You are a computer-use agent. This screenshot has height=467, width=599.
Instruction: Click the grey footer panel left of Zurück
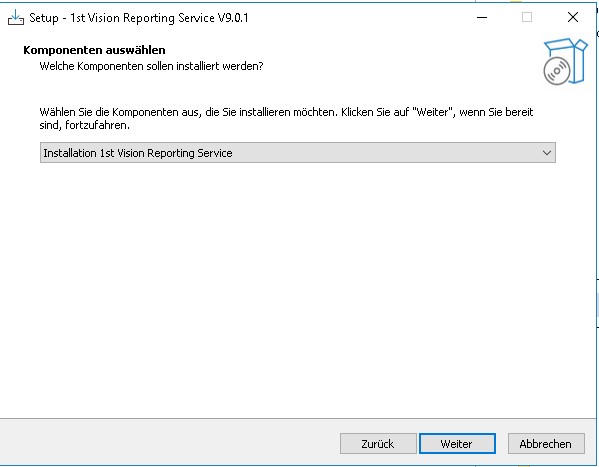(168, 443)
